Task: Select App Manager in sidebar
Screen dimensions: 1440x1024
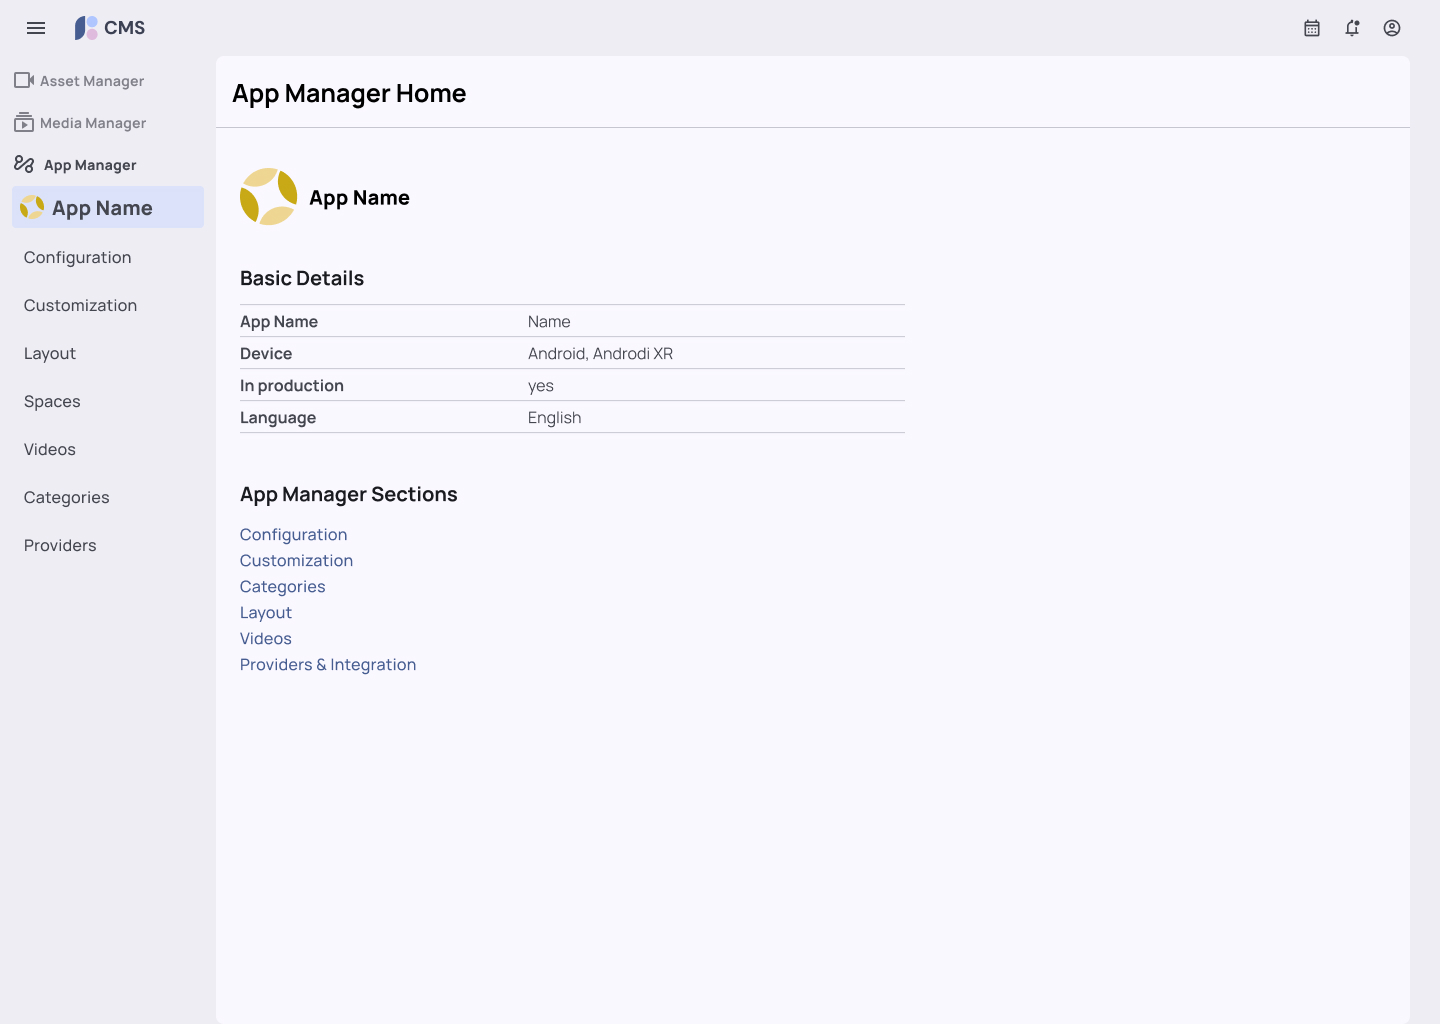Action: pos(90,165)
